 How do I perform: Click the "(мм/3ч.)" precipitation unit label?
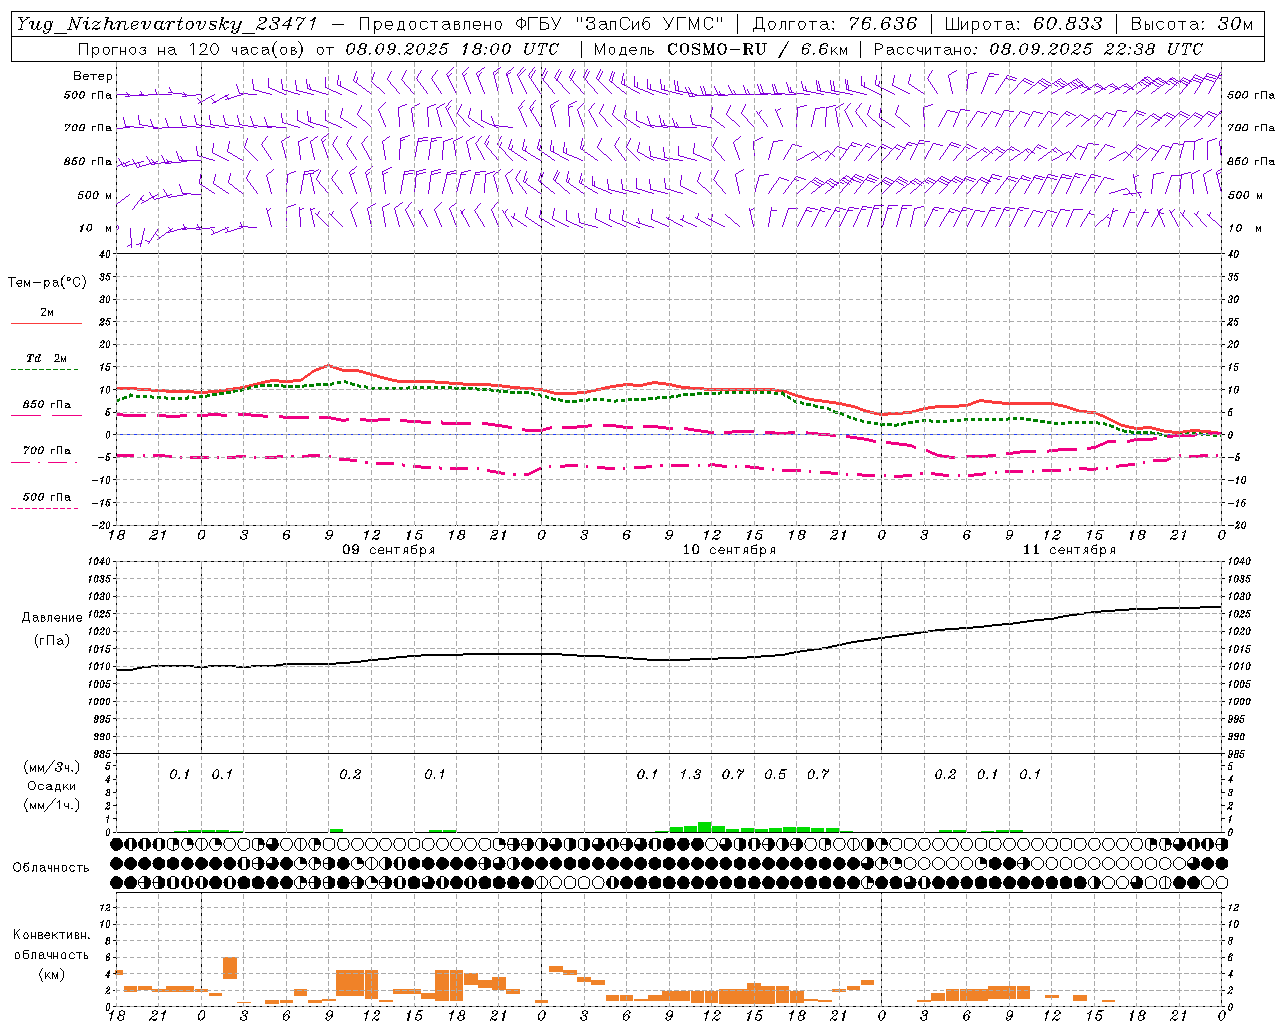click(x=51, y=767)
